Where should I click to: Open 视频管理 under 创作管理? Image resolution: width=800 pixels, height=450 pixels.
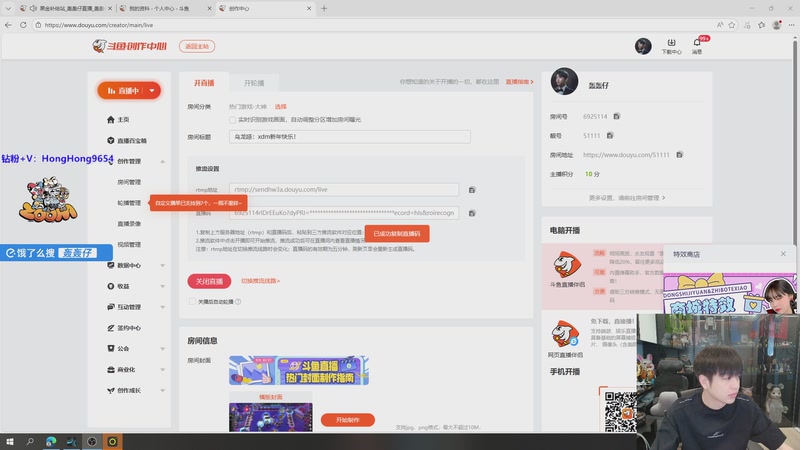(x=129, y=244)
